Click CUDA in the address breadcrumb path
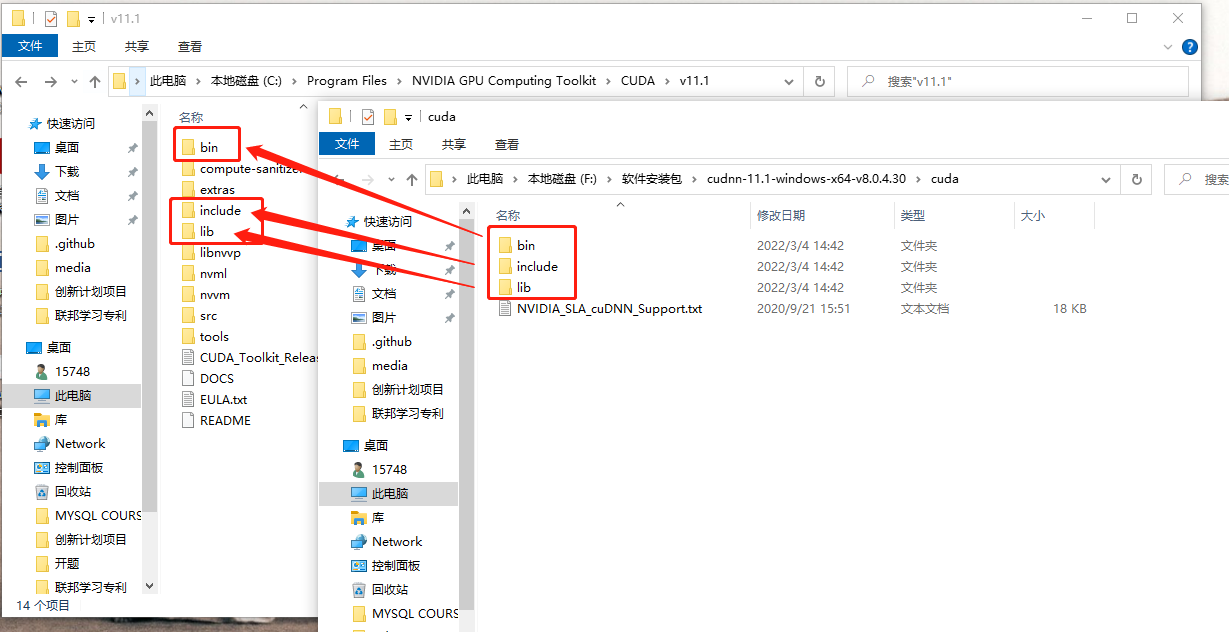This screenshot has height=632, width=1229. (x=638, y=81)
